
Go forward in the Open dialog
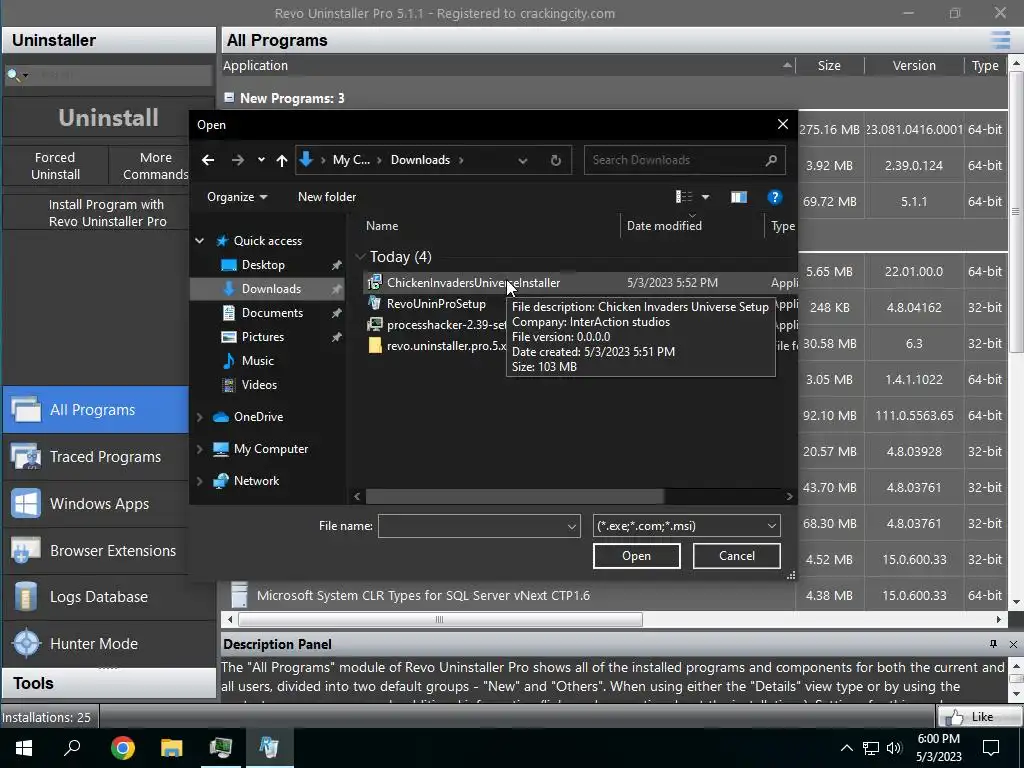coord(238,160)
